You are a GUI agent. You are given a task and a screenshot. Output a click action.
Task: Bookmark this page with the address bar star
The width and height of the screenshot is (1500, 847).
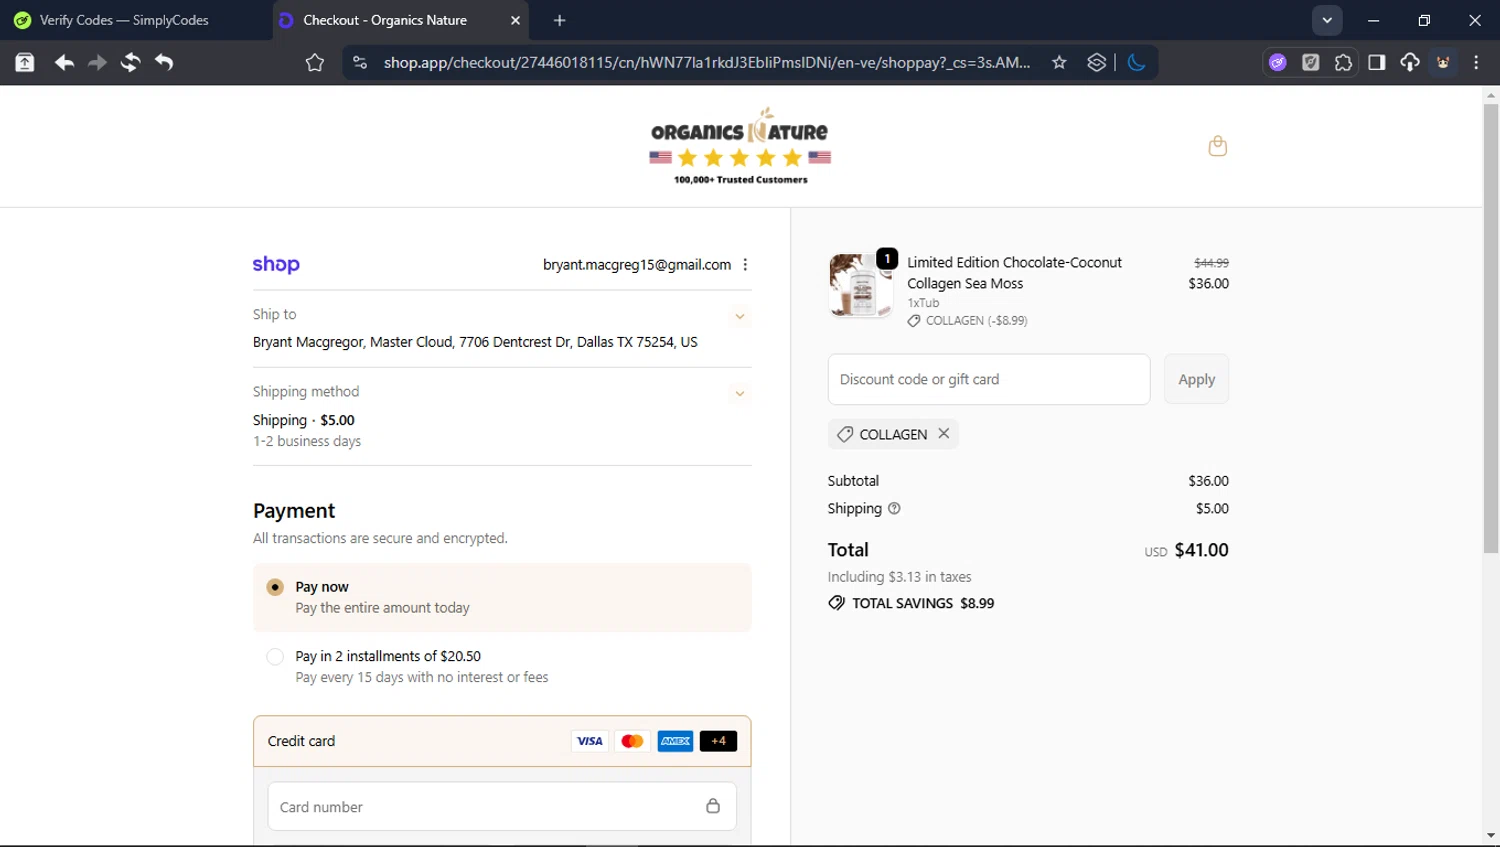click(x=1059, y=62)
